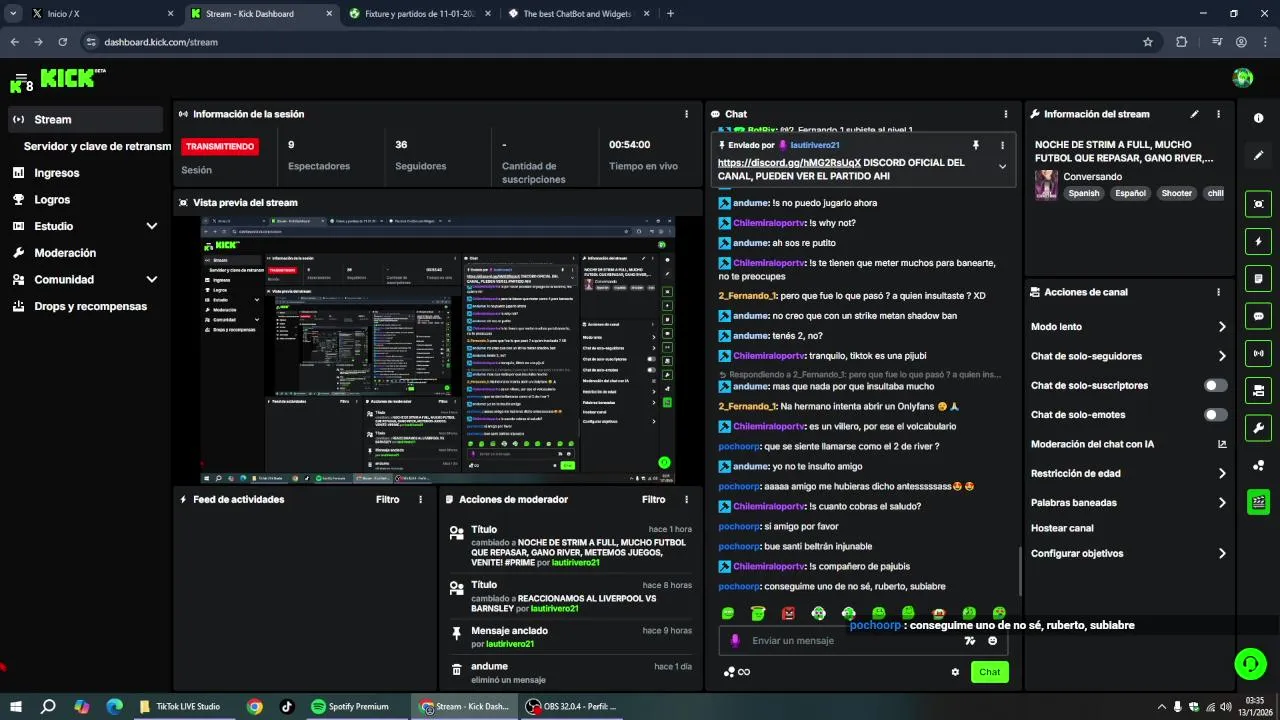Click the focus frame sidebar icon
This screenshot has height=720, width=1280.
pos(1258,204)
